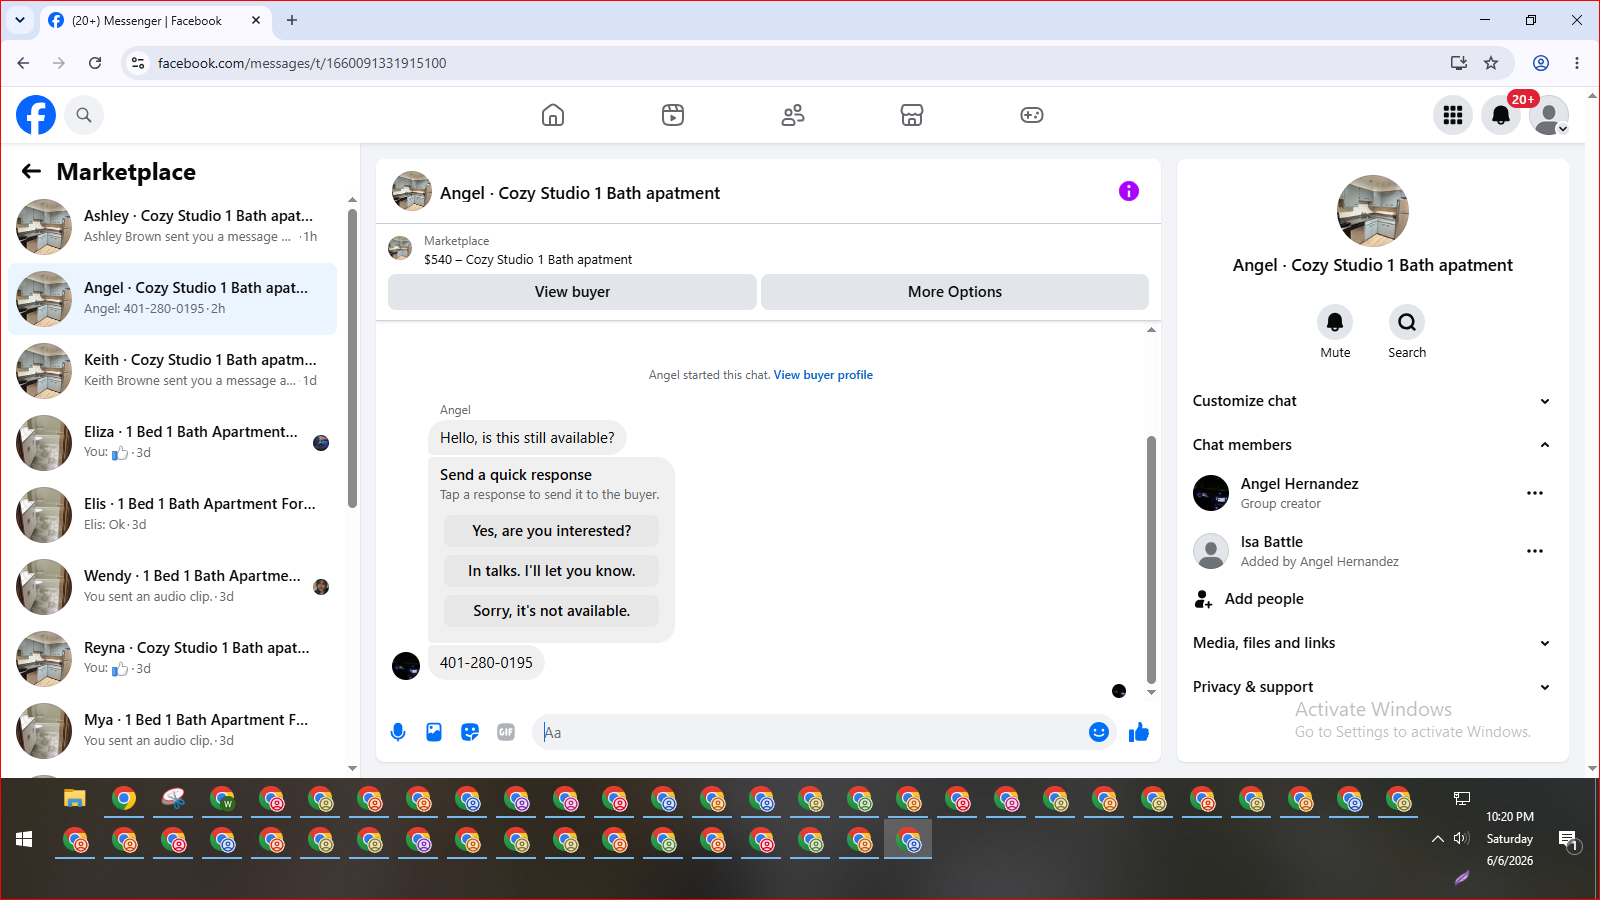Screen dimensions: 1600x900
Task: Click the 'Hello, is this still available?' message
Action: [527, 438]
